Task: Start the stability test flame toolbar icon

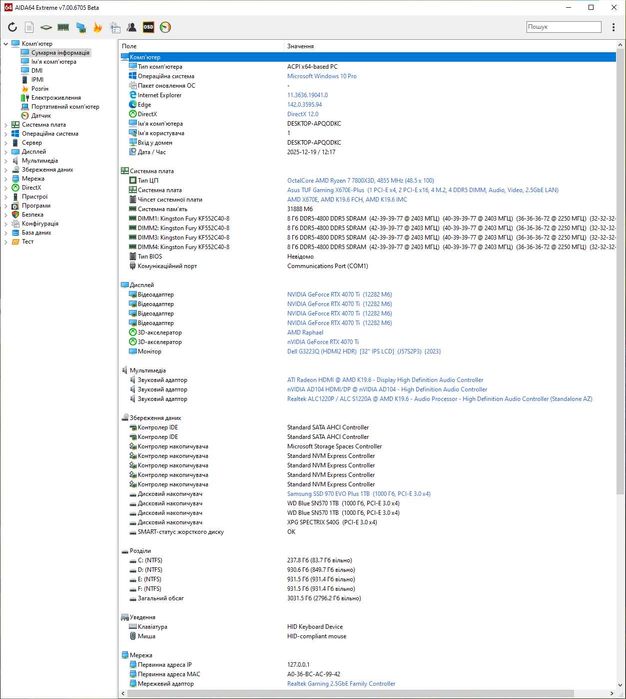Action: (98, 27)
